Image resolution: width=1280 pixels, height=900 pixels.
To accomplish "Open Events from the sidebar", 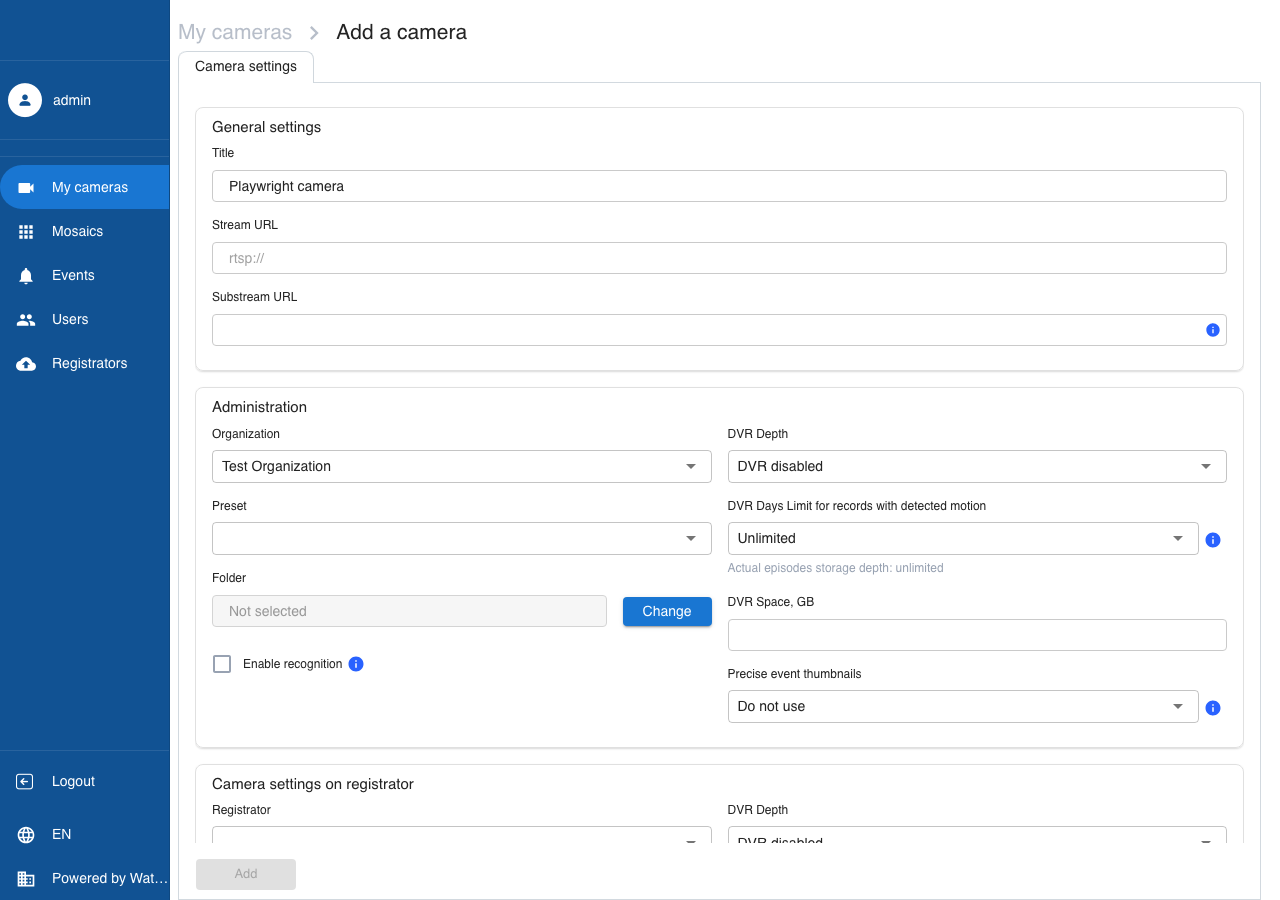I will [x=85, y=275].
